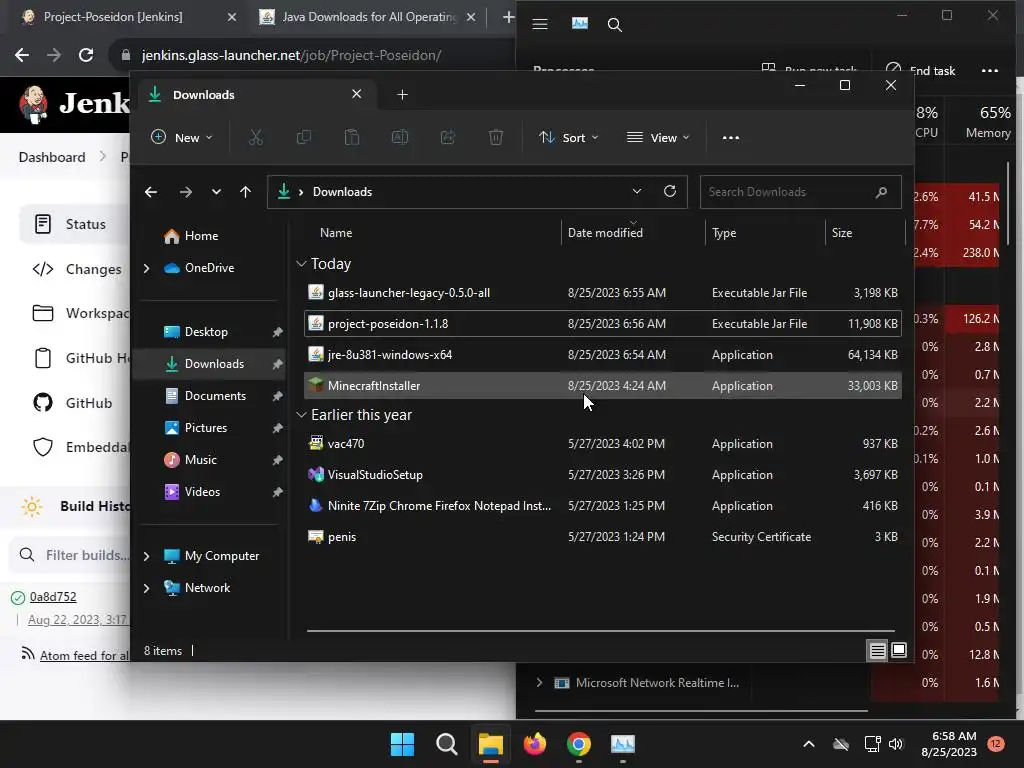Viewport: 1024px width, 768px height.
Task: Click the Dashboard breadcrumb link
Action: click(x=52, y=157)
